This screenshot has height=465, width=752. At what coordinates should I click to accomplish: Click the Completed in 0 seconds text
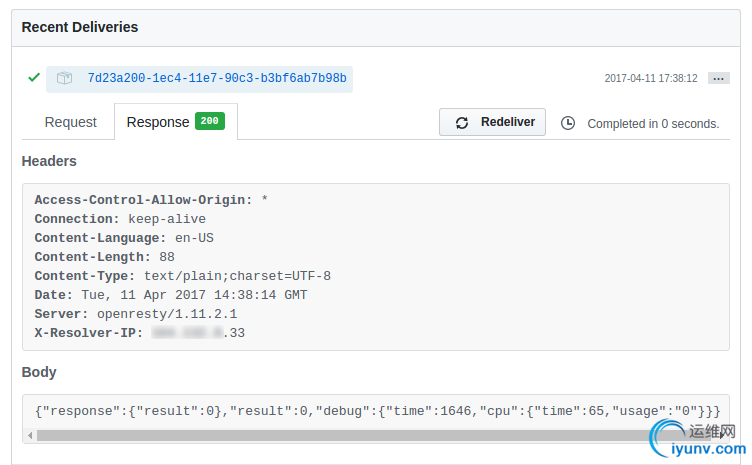pyautogui.click(x=653, y=124)
